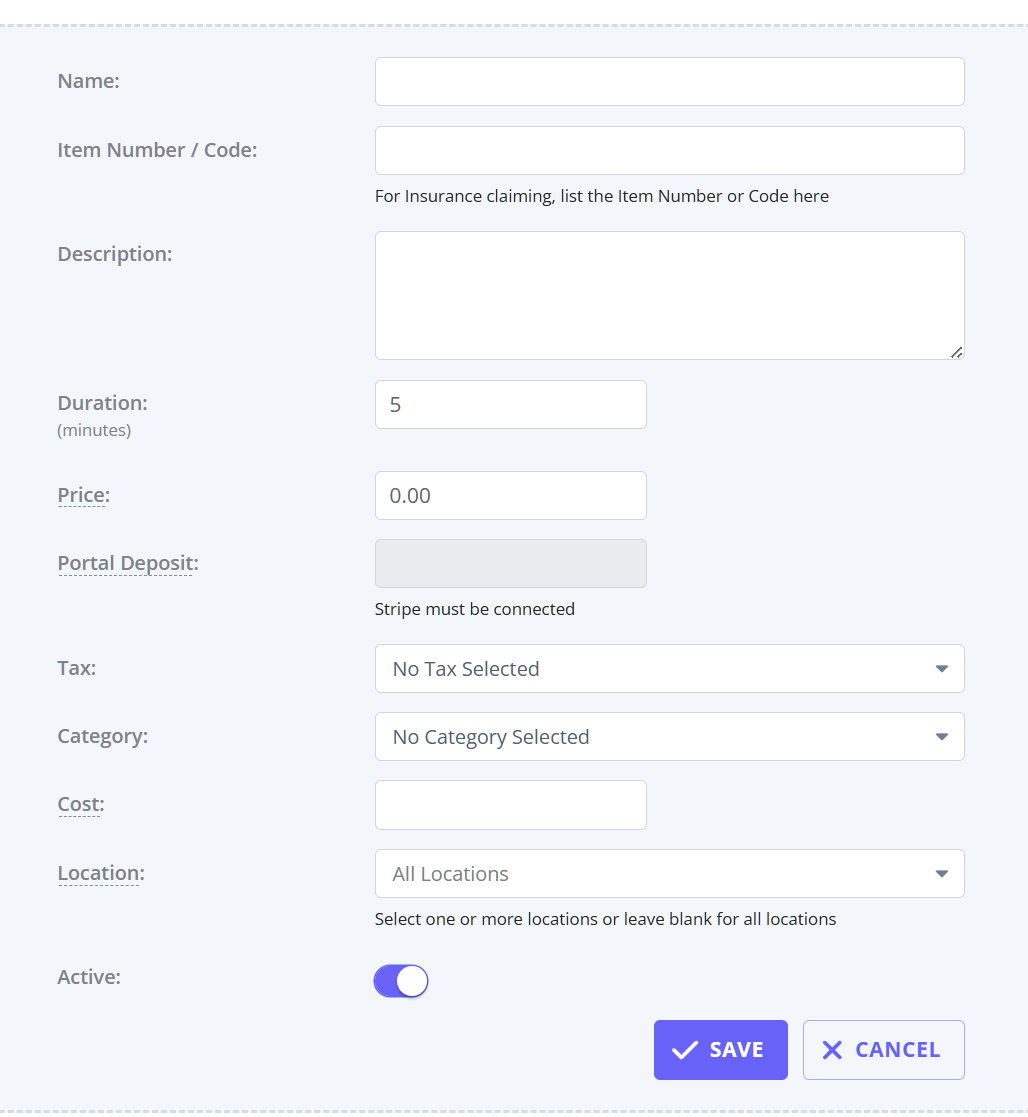The width and height of the screenshot is (1028, 1117).
Task: Click the underlined Cost label
Action: tap(81, 804)
